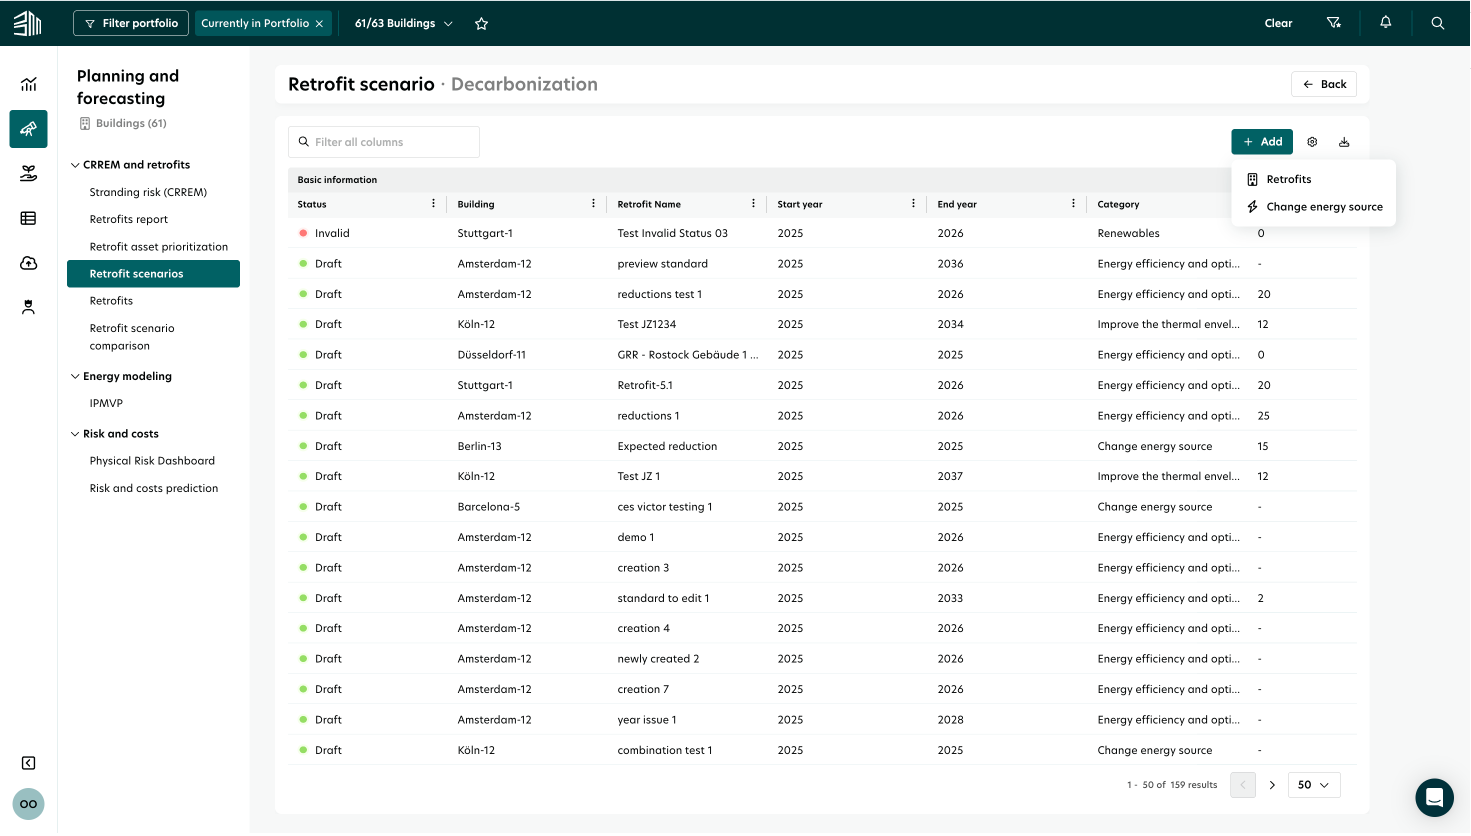
Task: Open the chat support bubble
Action: pos(1434,798)
